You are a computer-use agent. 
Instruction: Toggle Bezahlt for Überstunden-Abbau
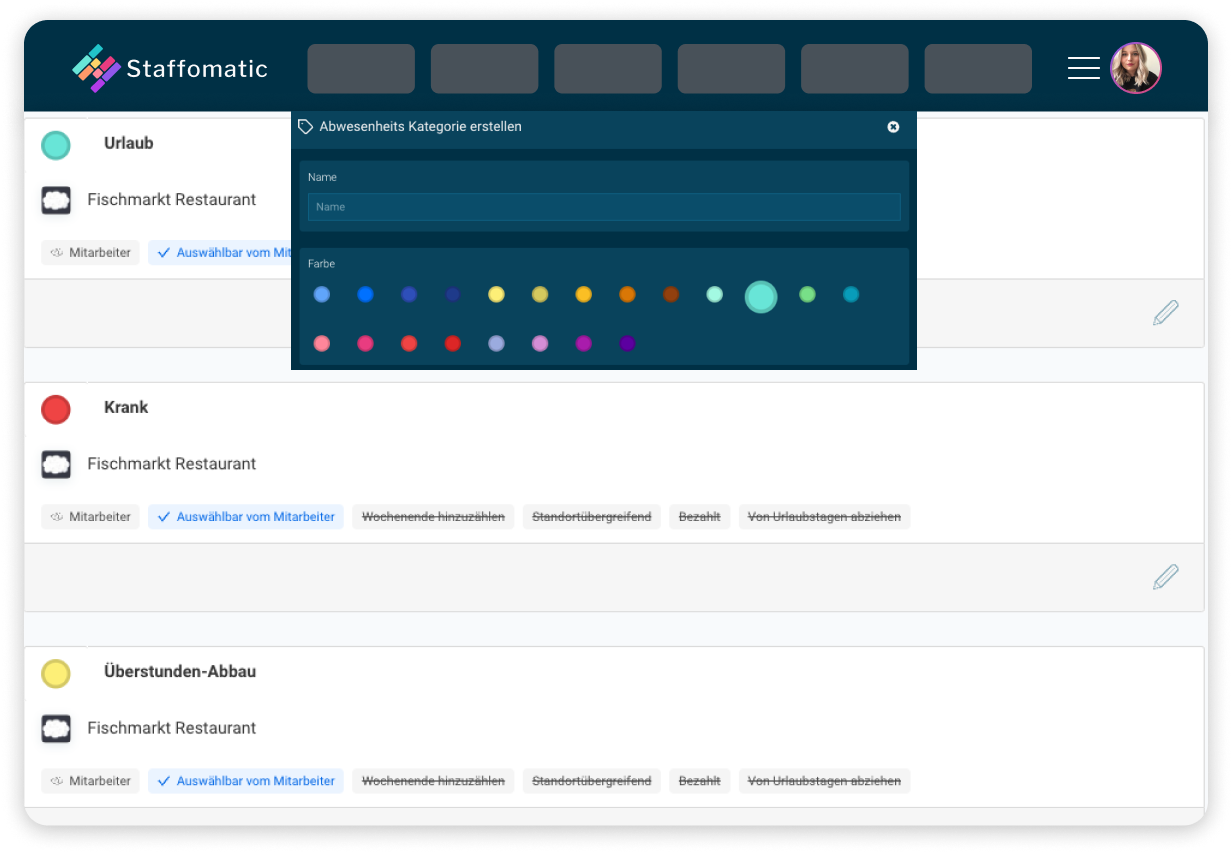pos(699,781)
